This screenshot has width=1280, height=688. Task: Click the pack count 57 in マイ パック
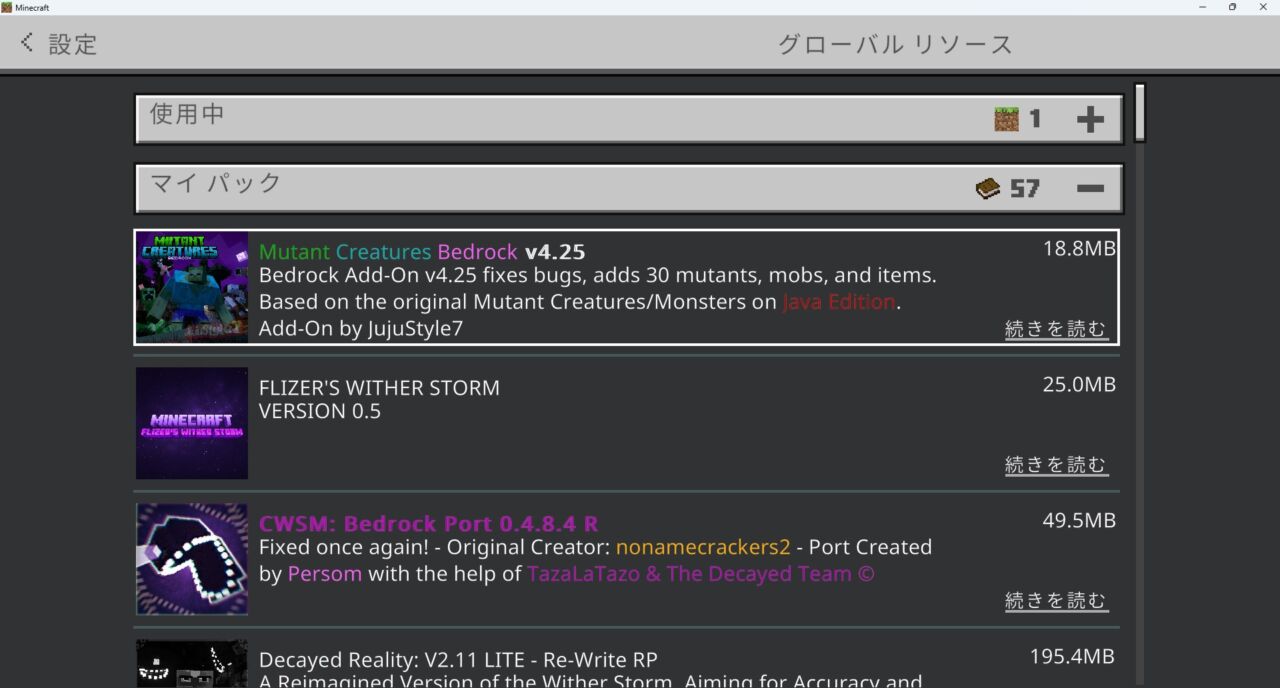1025,188
